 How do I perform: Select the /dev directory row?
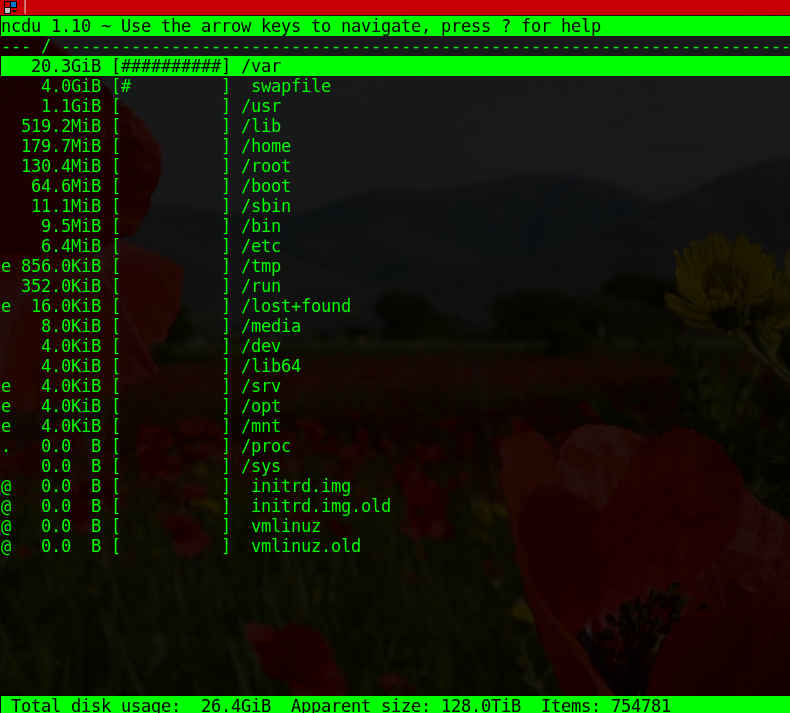pos(395,346)
